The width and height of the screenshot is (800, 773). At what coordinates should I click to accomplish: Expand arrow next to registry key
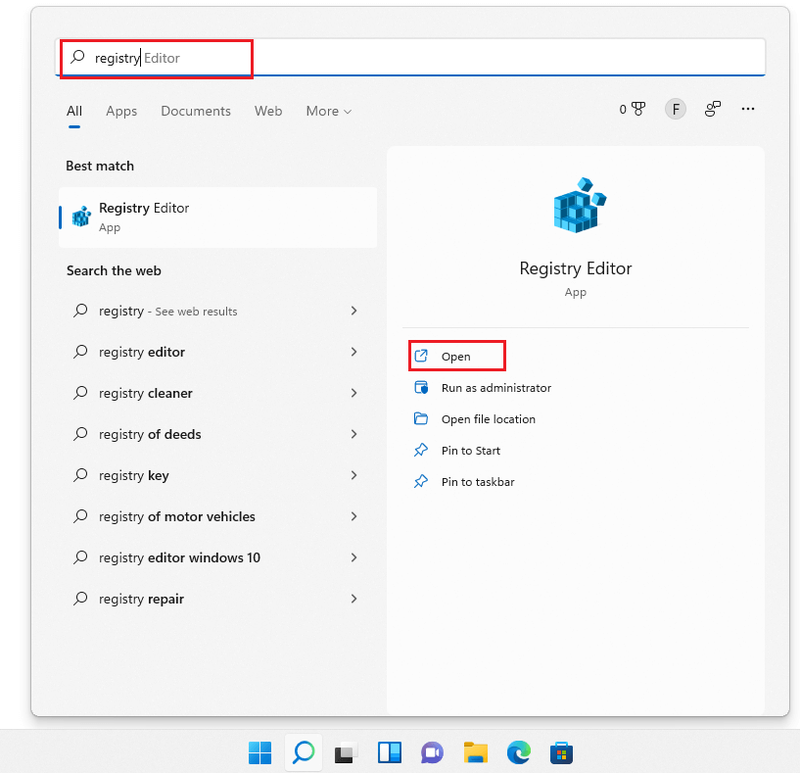tap(354, 475)
